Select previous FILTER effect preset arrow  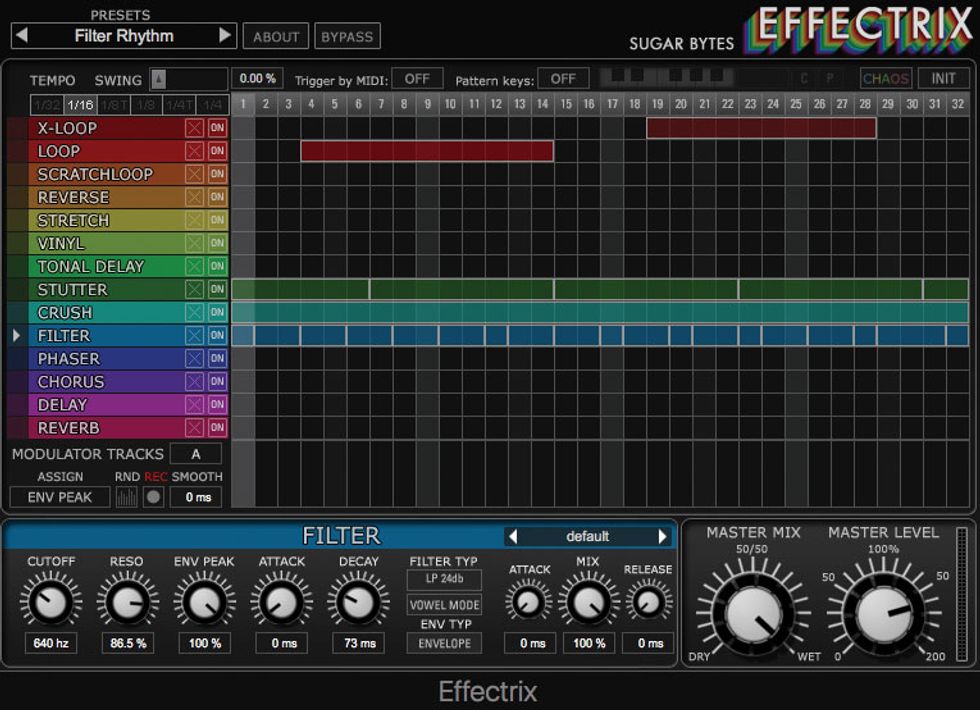[513, 536]
